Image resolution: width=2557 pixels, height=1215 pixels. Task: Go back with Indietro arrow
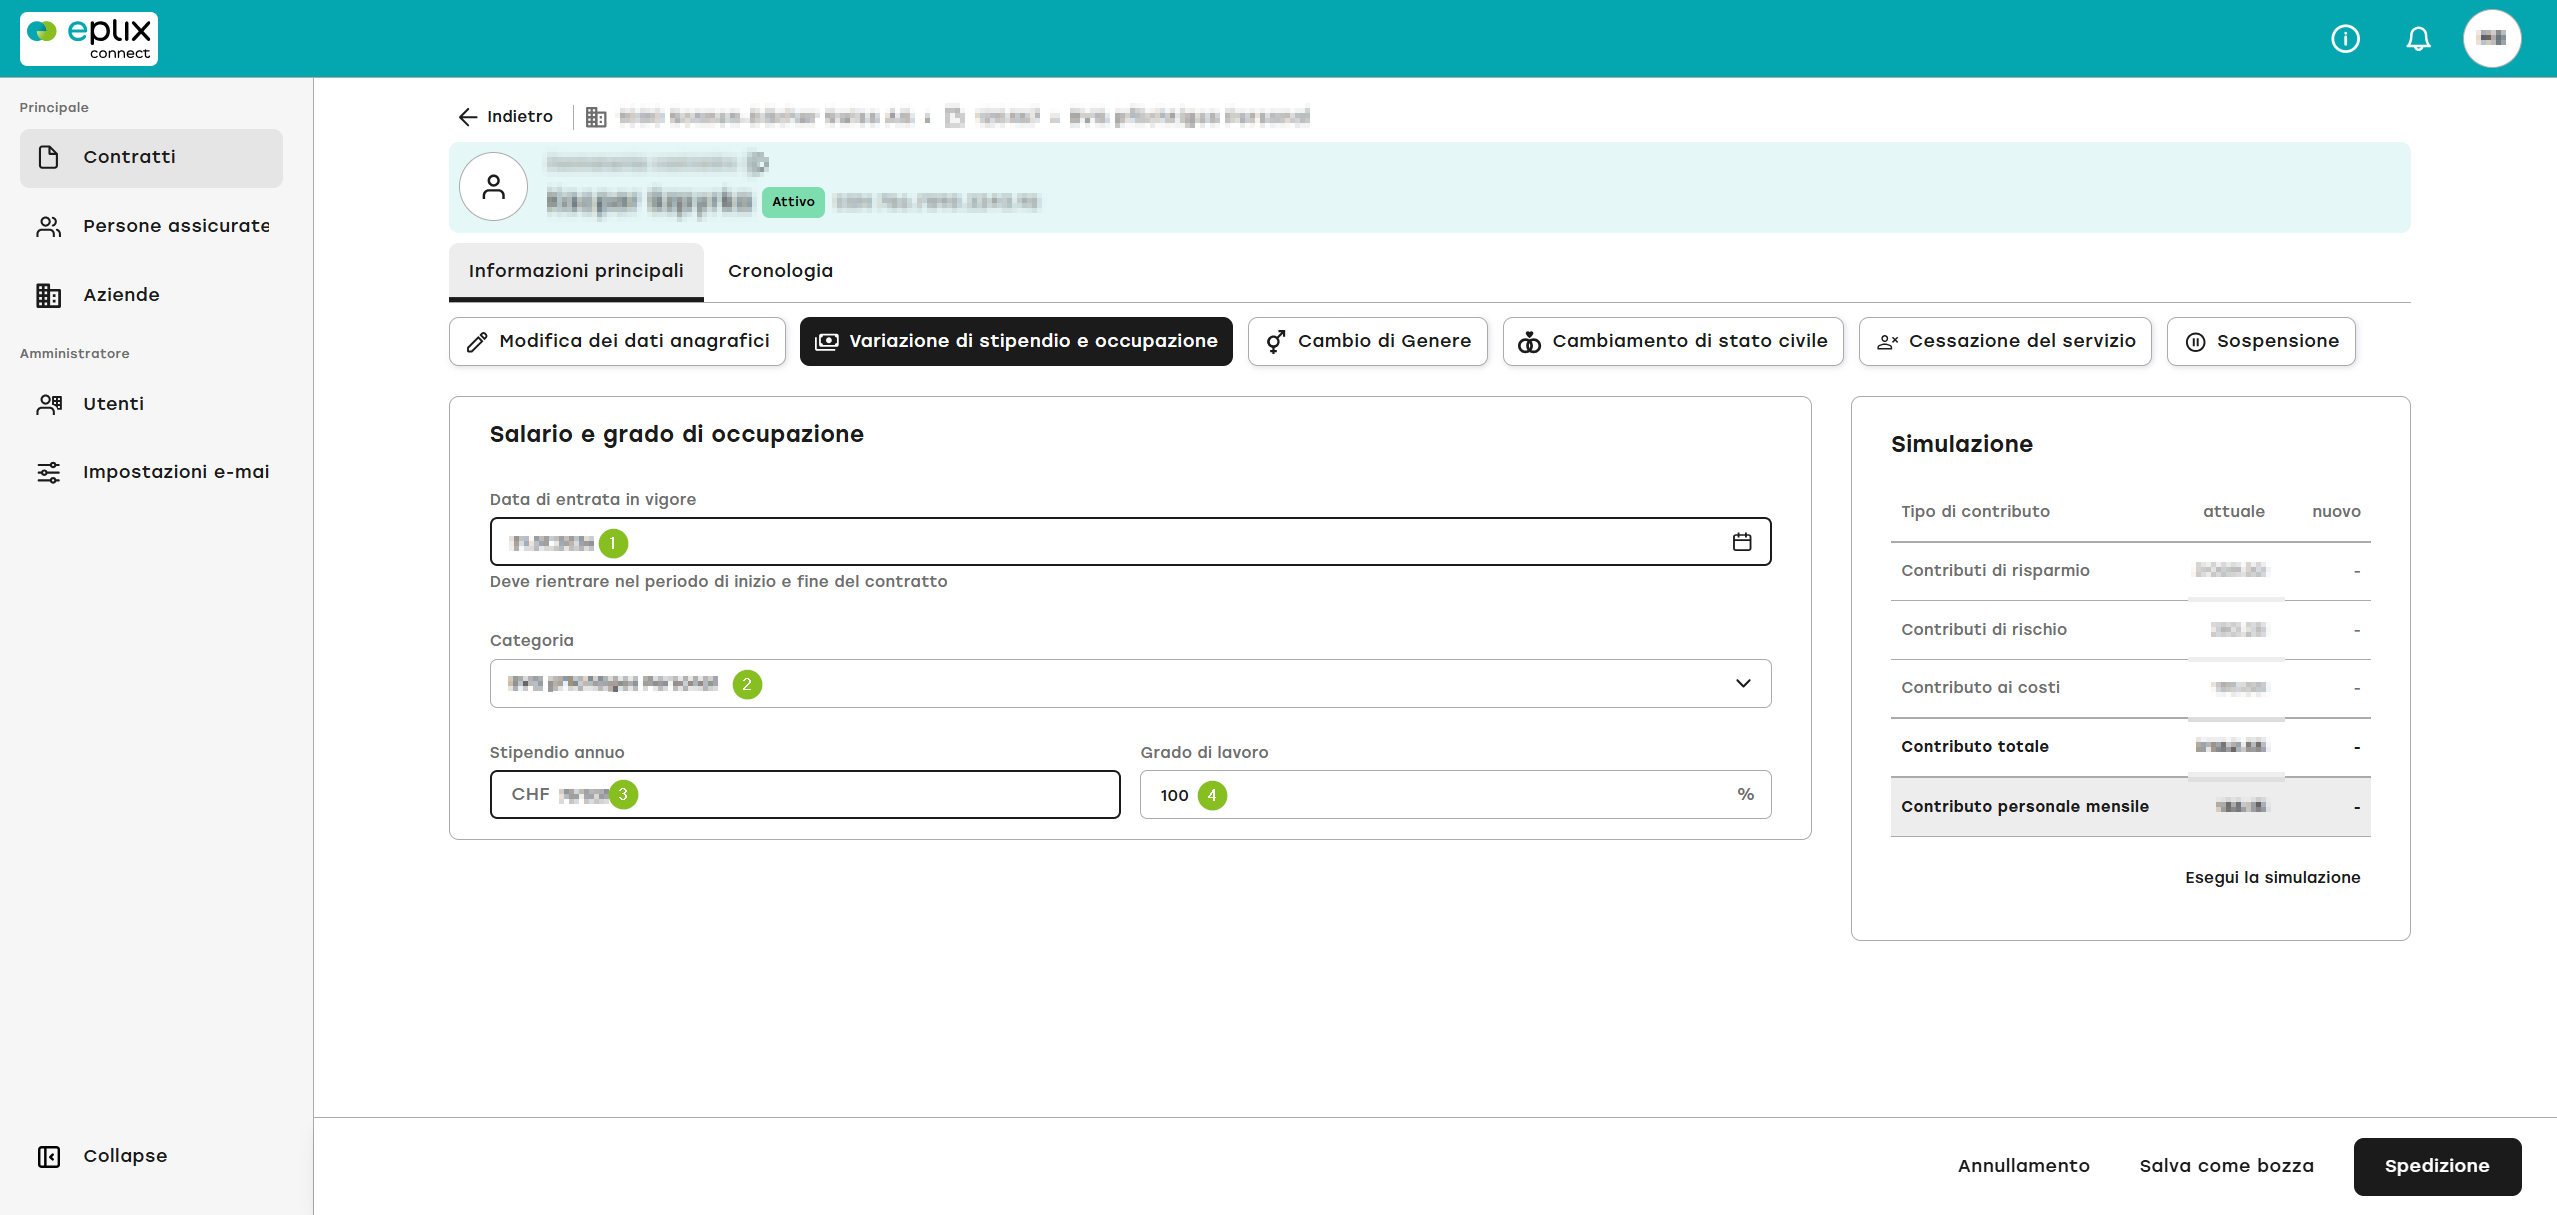(505, 117)
